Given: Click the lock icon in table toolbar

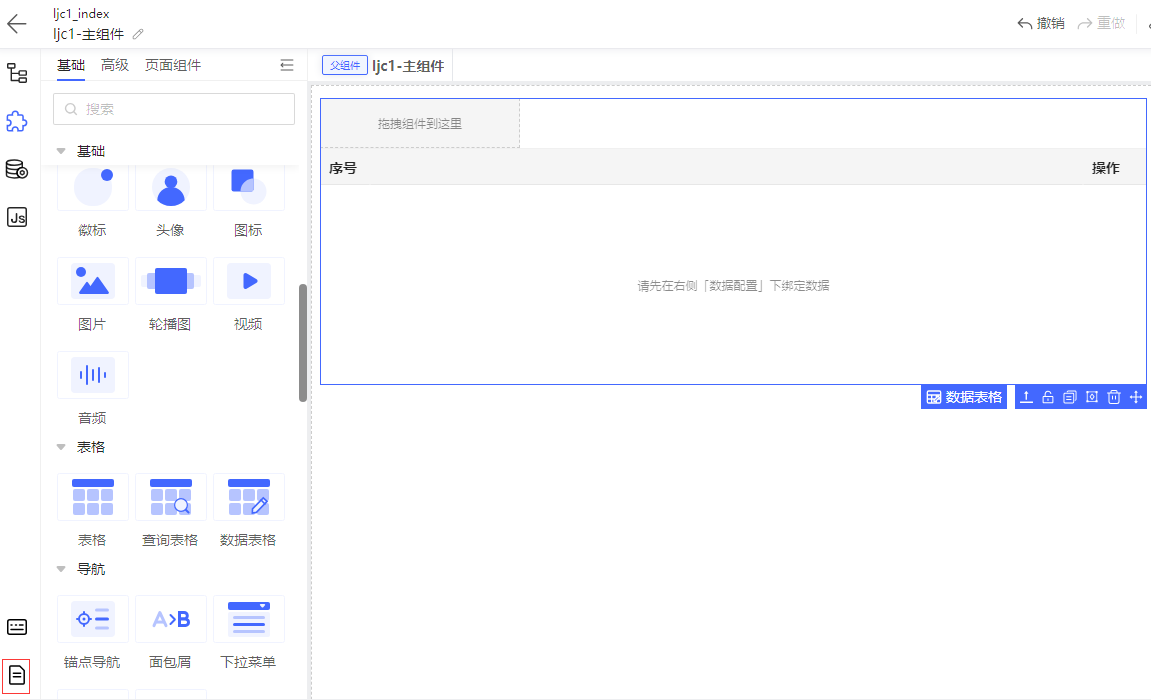Looking at the screenshot, I should tap(1047, 397).
